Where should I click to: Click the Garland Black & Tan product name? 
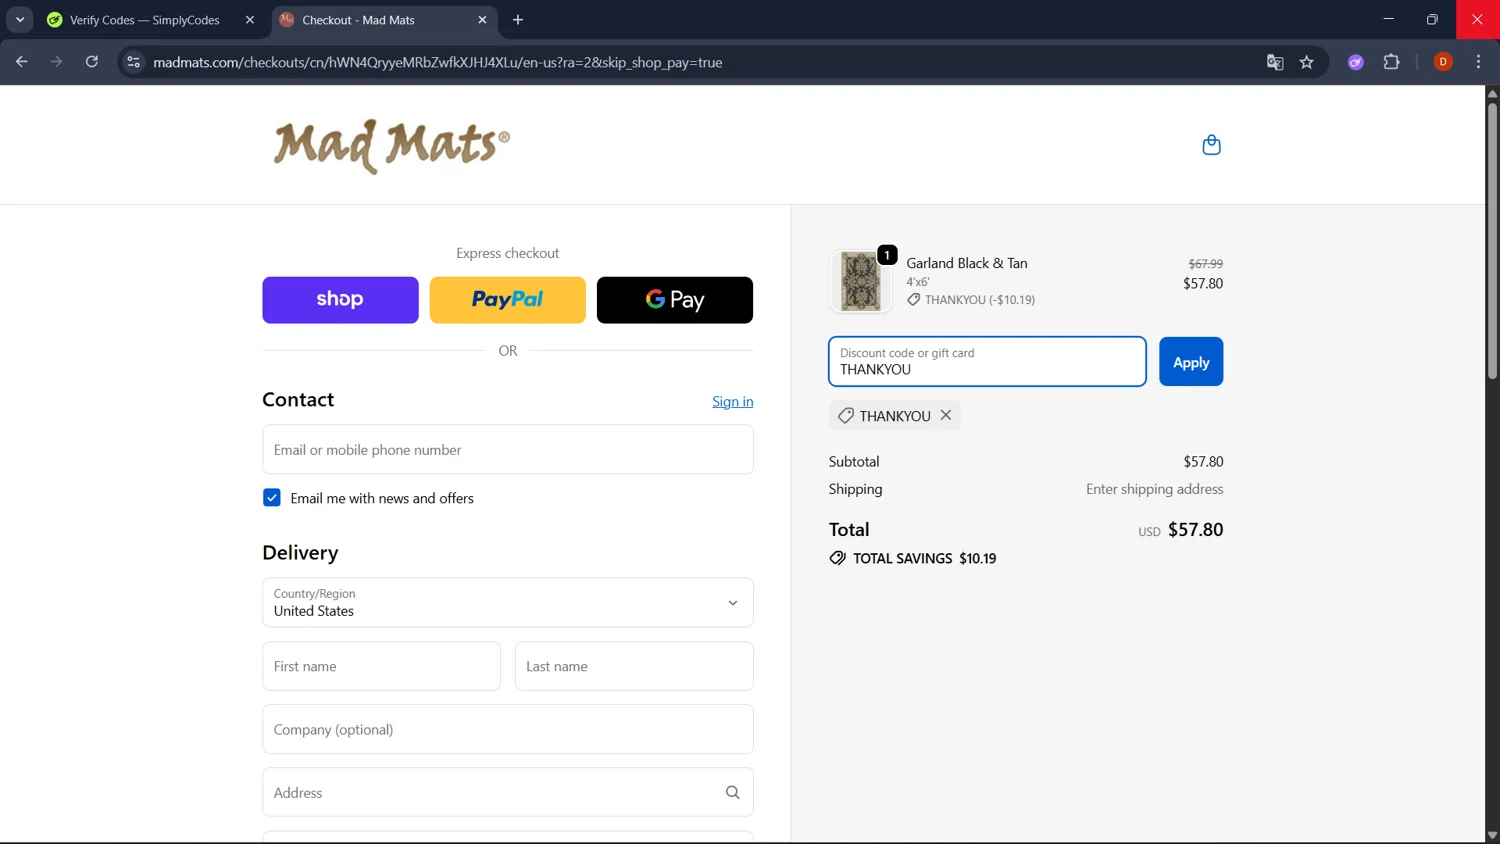[x=967, y=263]
